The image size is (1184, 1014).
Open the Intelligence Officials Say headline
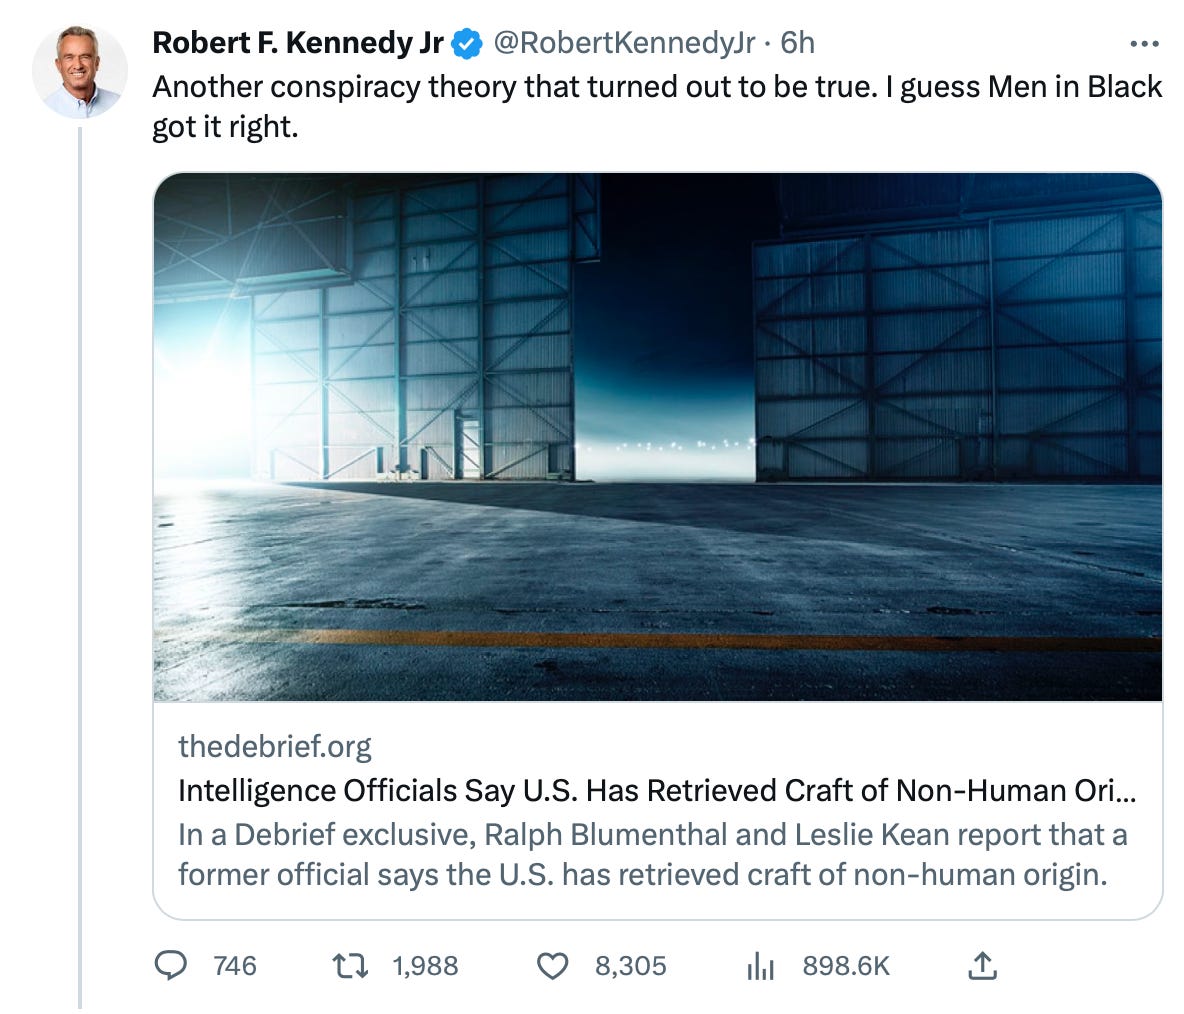(x=656, y=791)
